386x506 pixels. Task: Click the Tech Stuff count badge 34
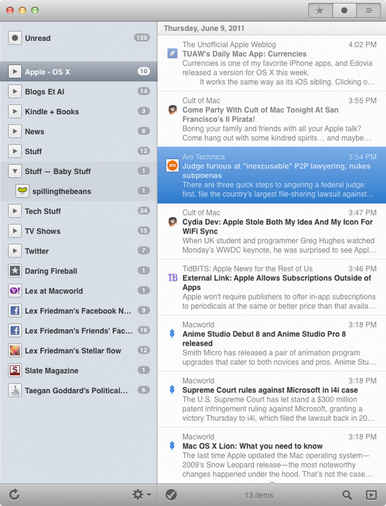pyautogui.click(x=144, y=211)
